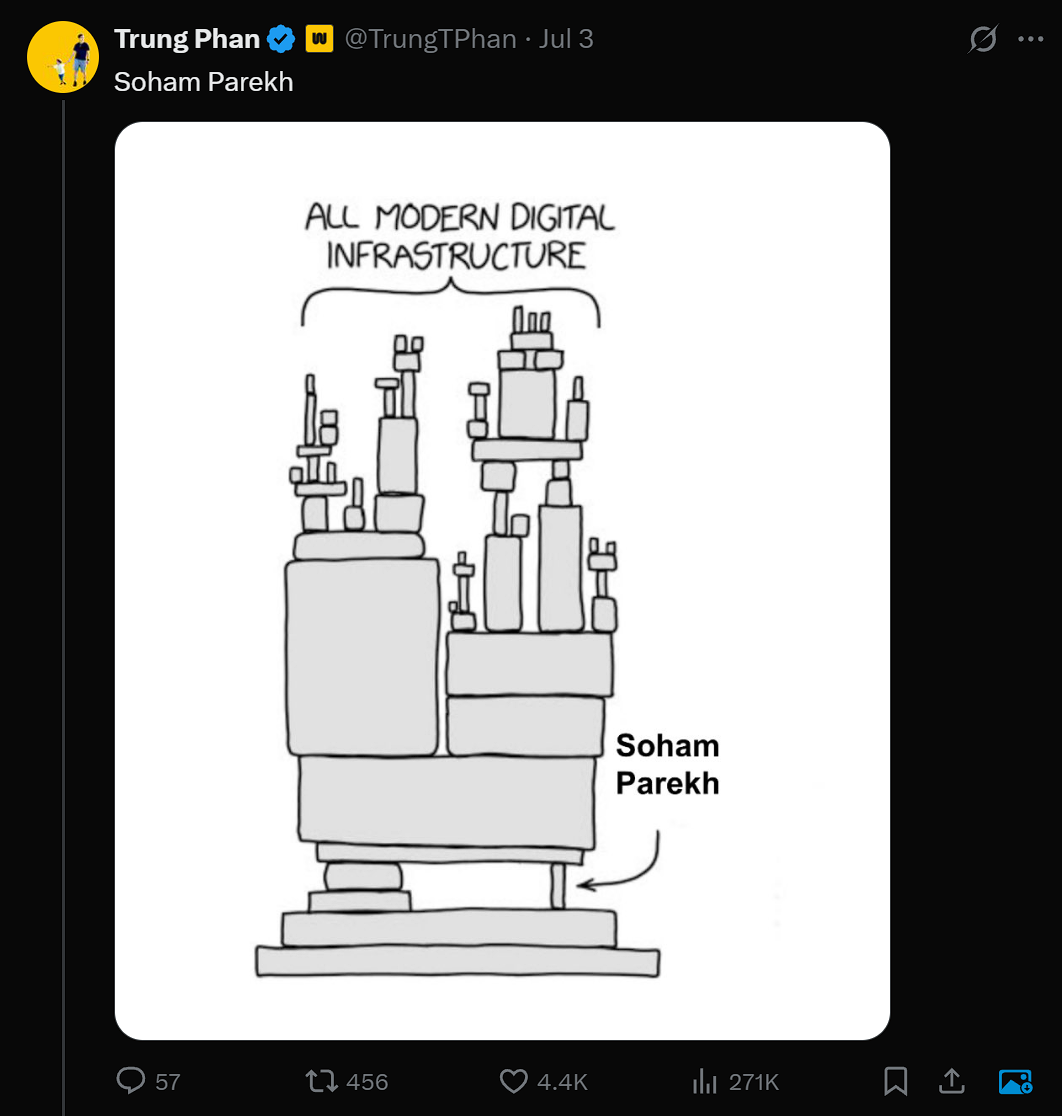Click the blue verified checkmark badge
Screen dimensions: 1062x1116
coord(281,39)
